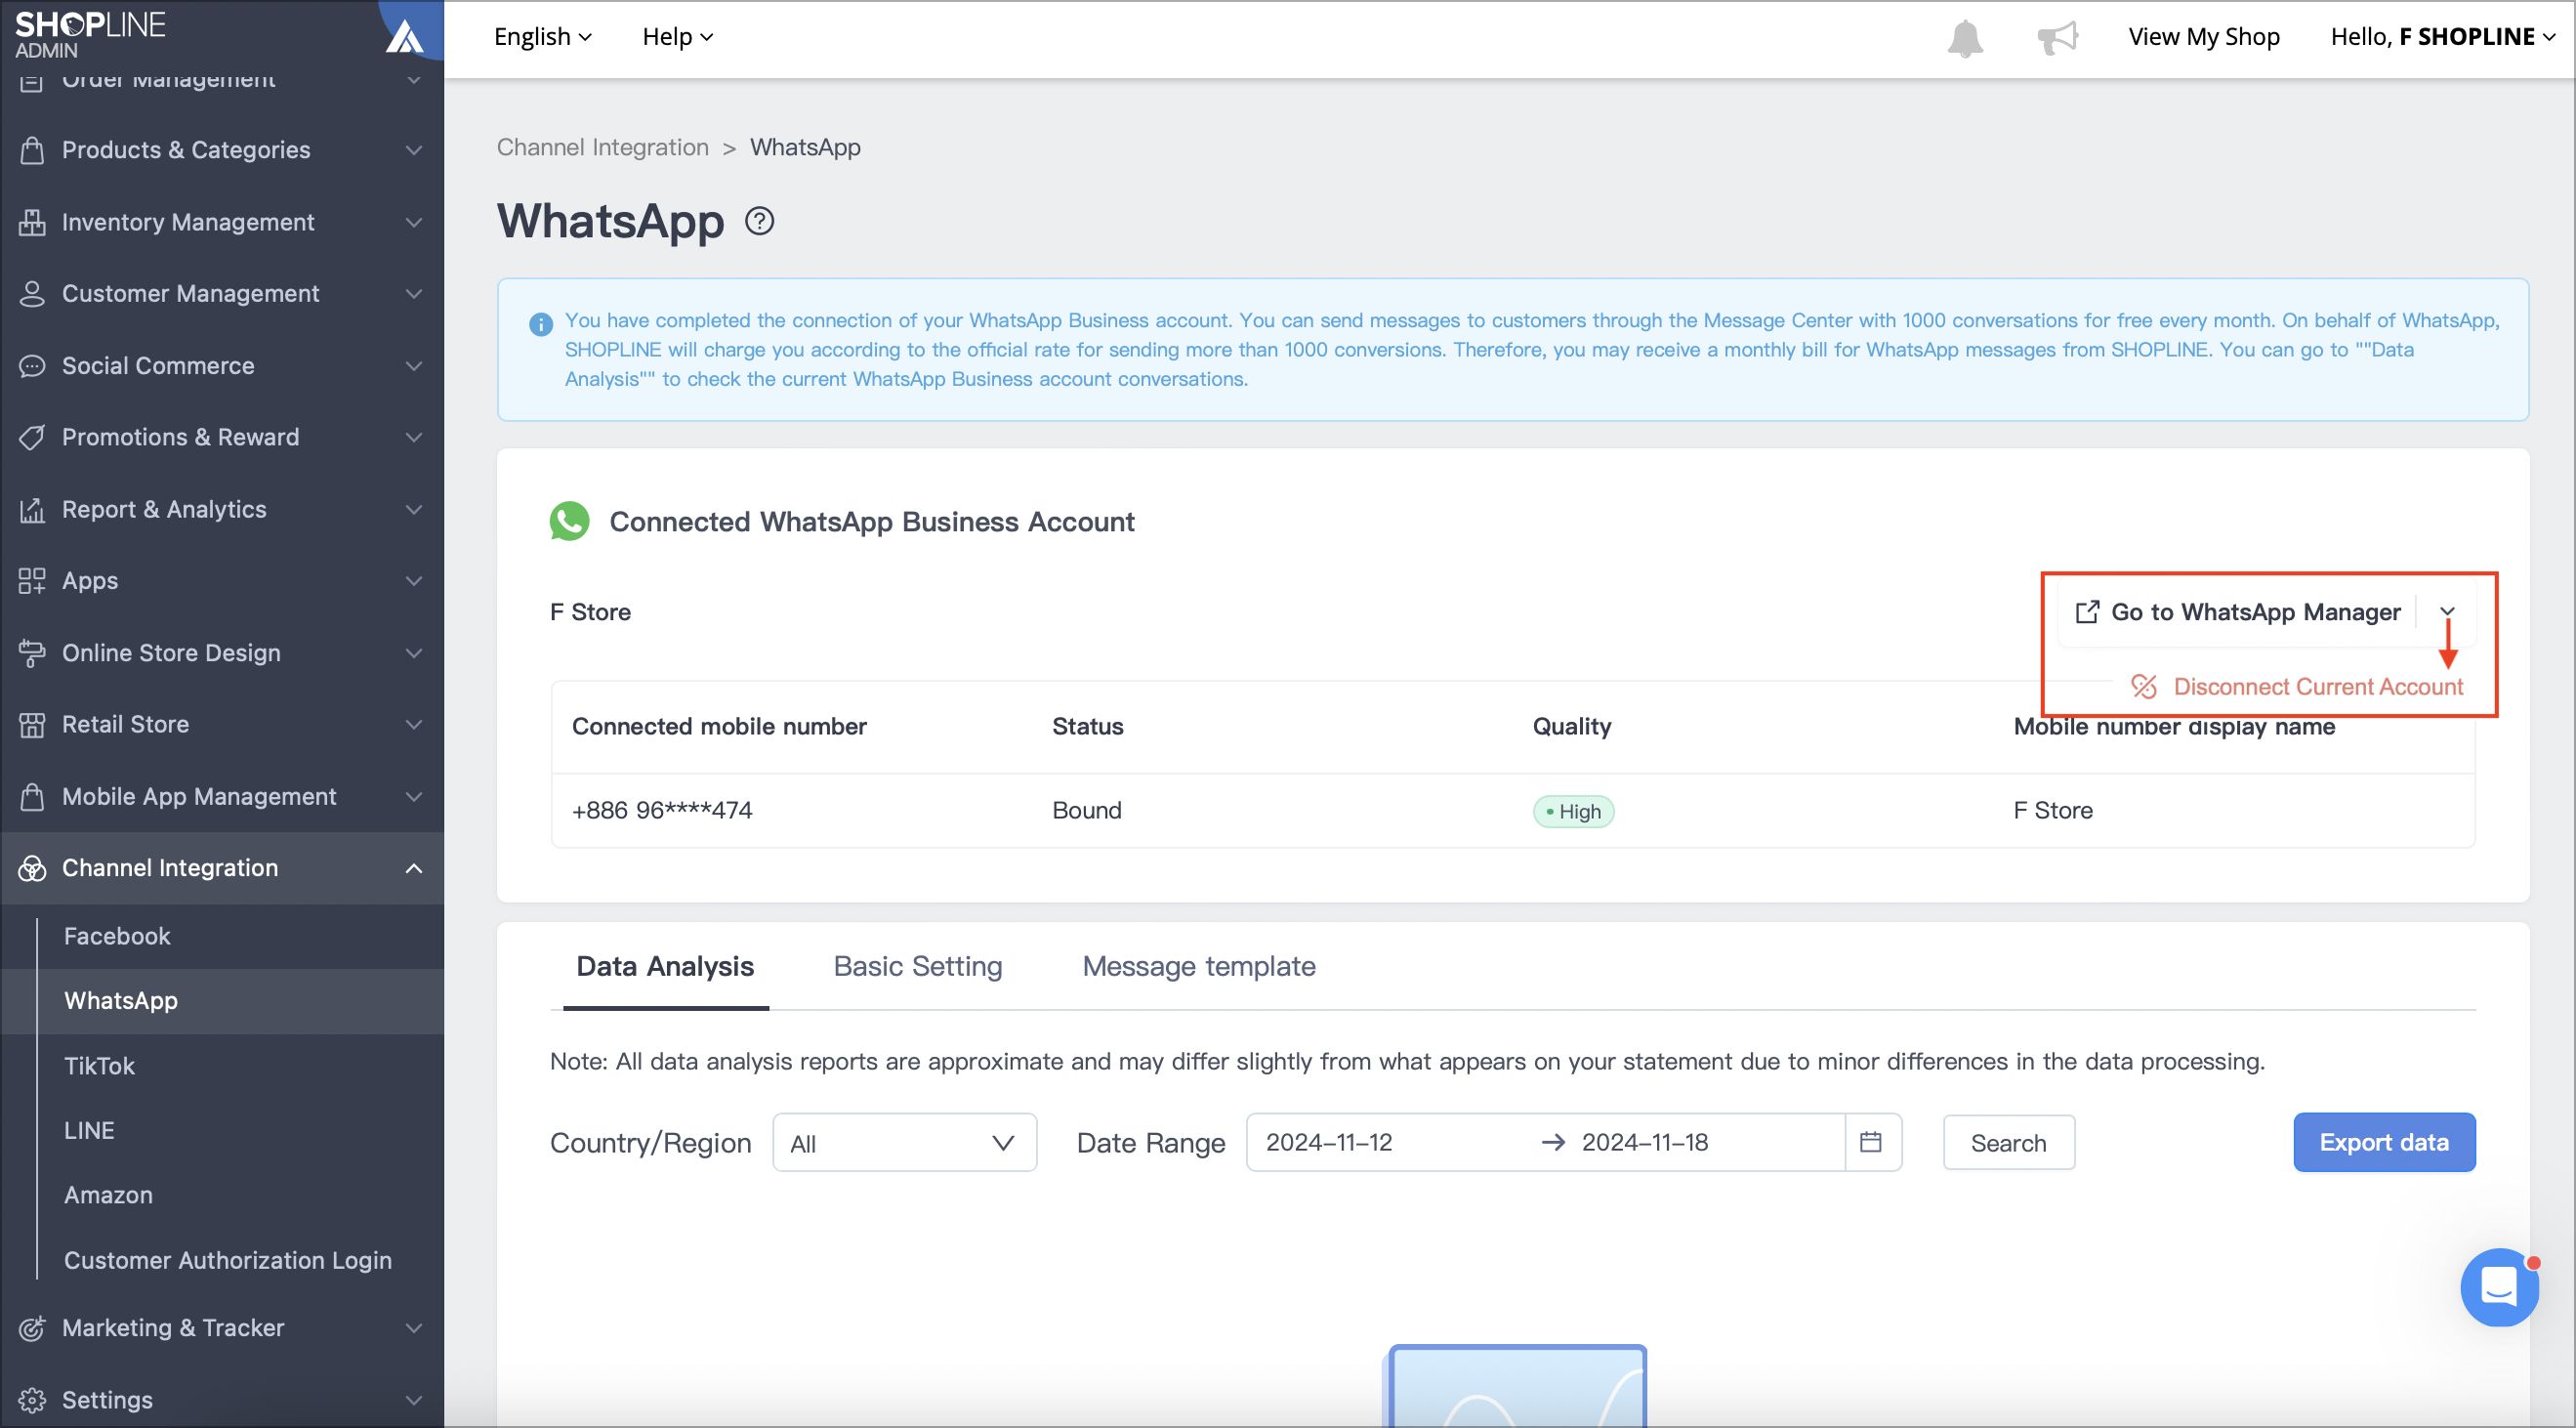The image size is (2576, 1428).
Task: Click the Promotions & Reward tag icon
Action: pyautogui.click(x=32, y=437)
